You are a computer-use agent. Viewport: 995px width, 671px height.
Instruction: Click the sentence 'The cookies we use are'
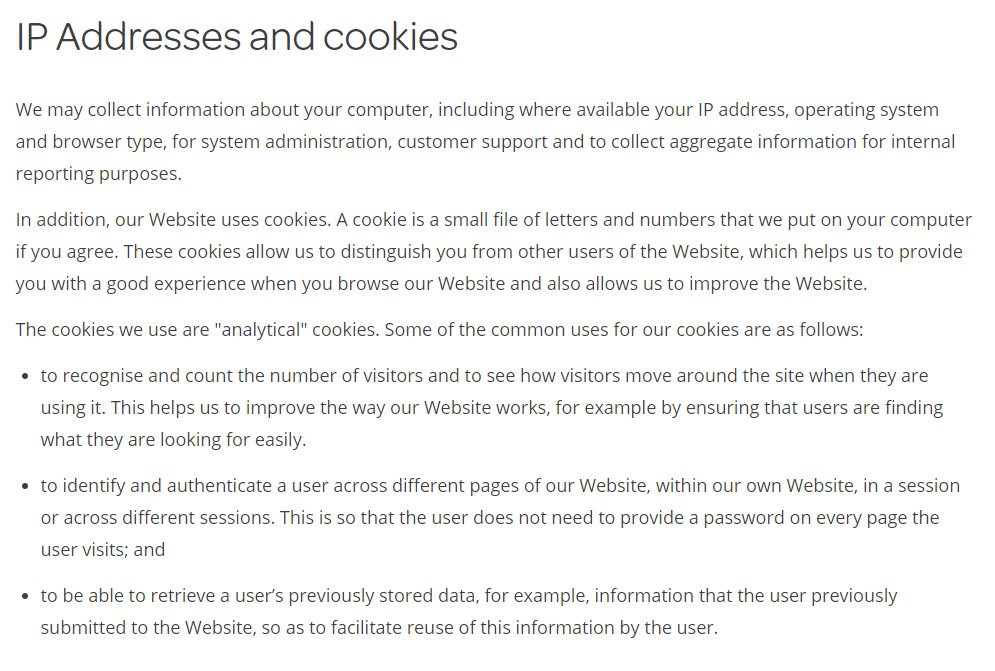[x=440, y=329]
